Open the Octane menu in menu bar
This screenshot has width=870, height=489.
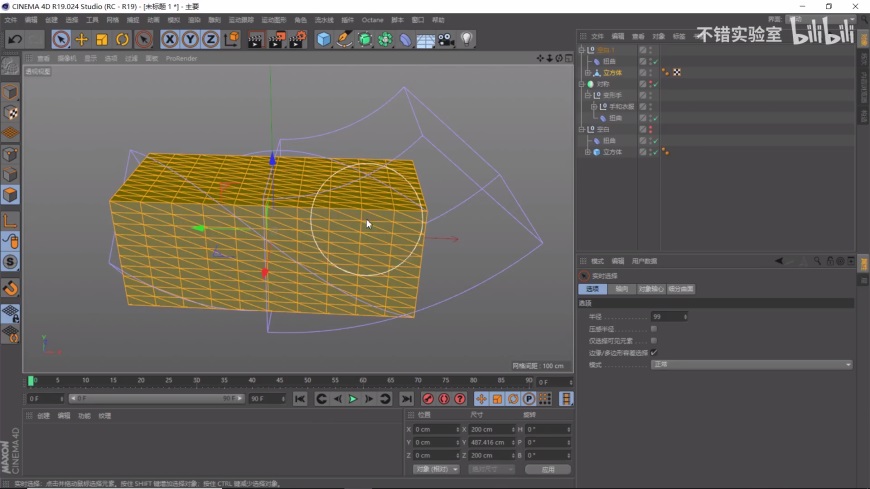[x=372, y=19]
